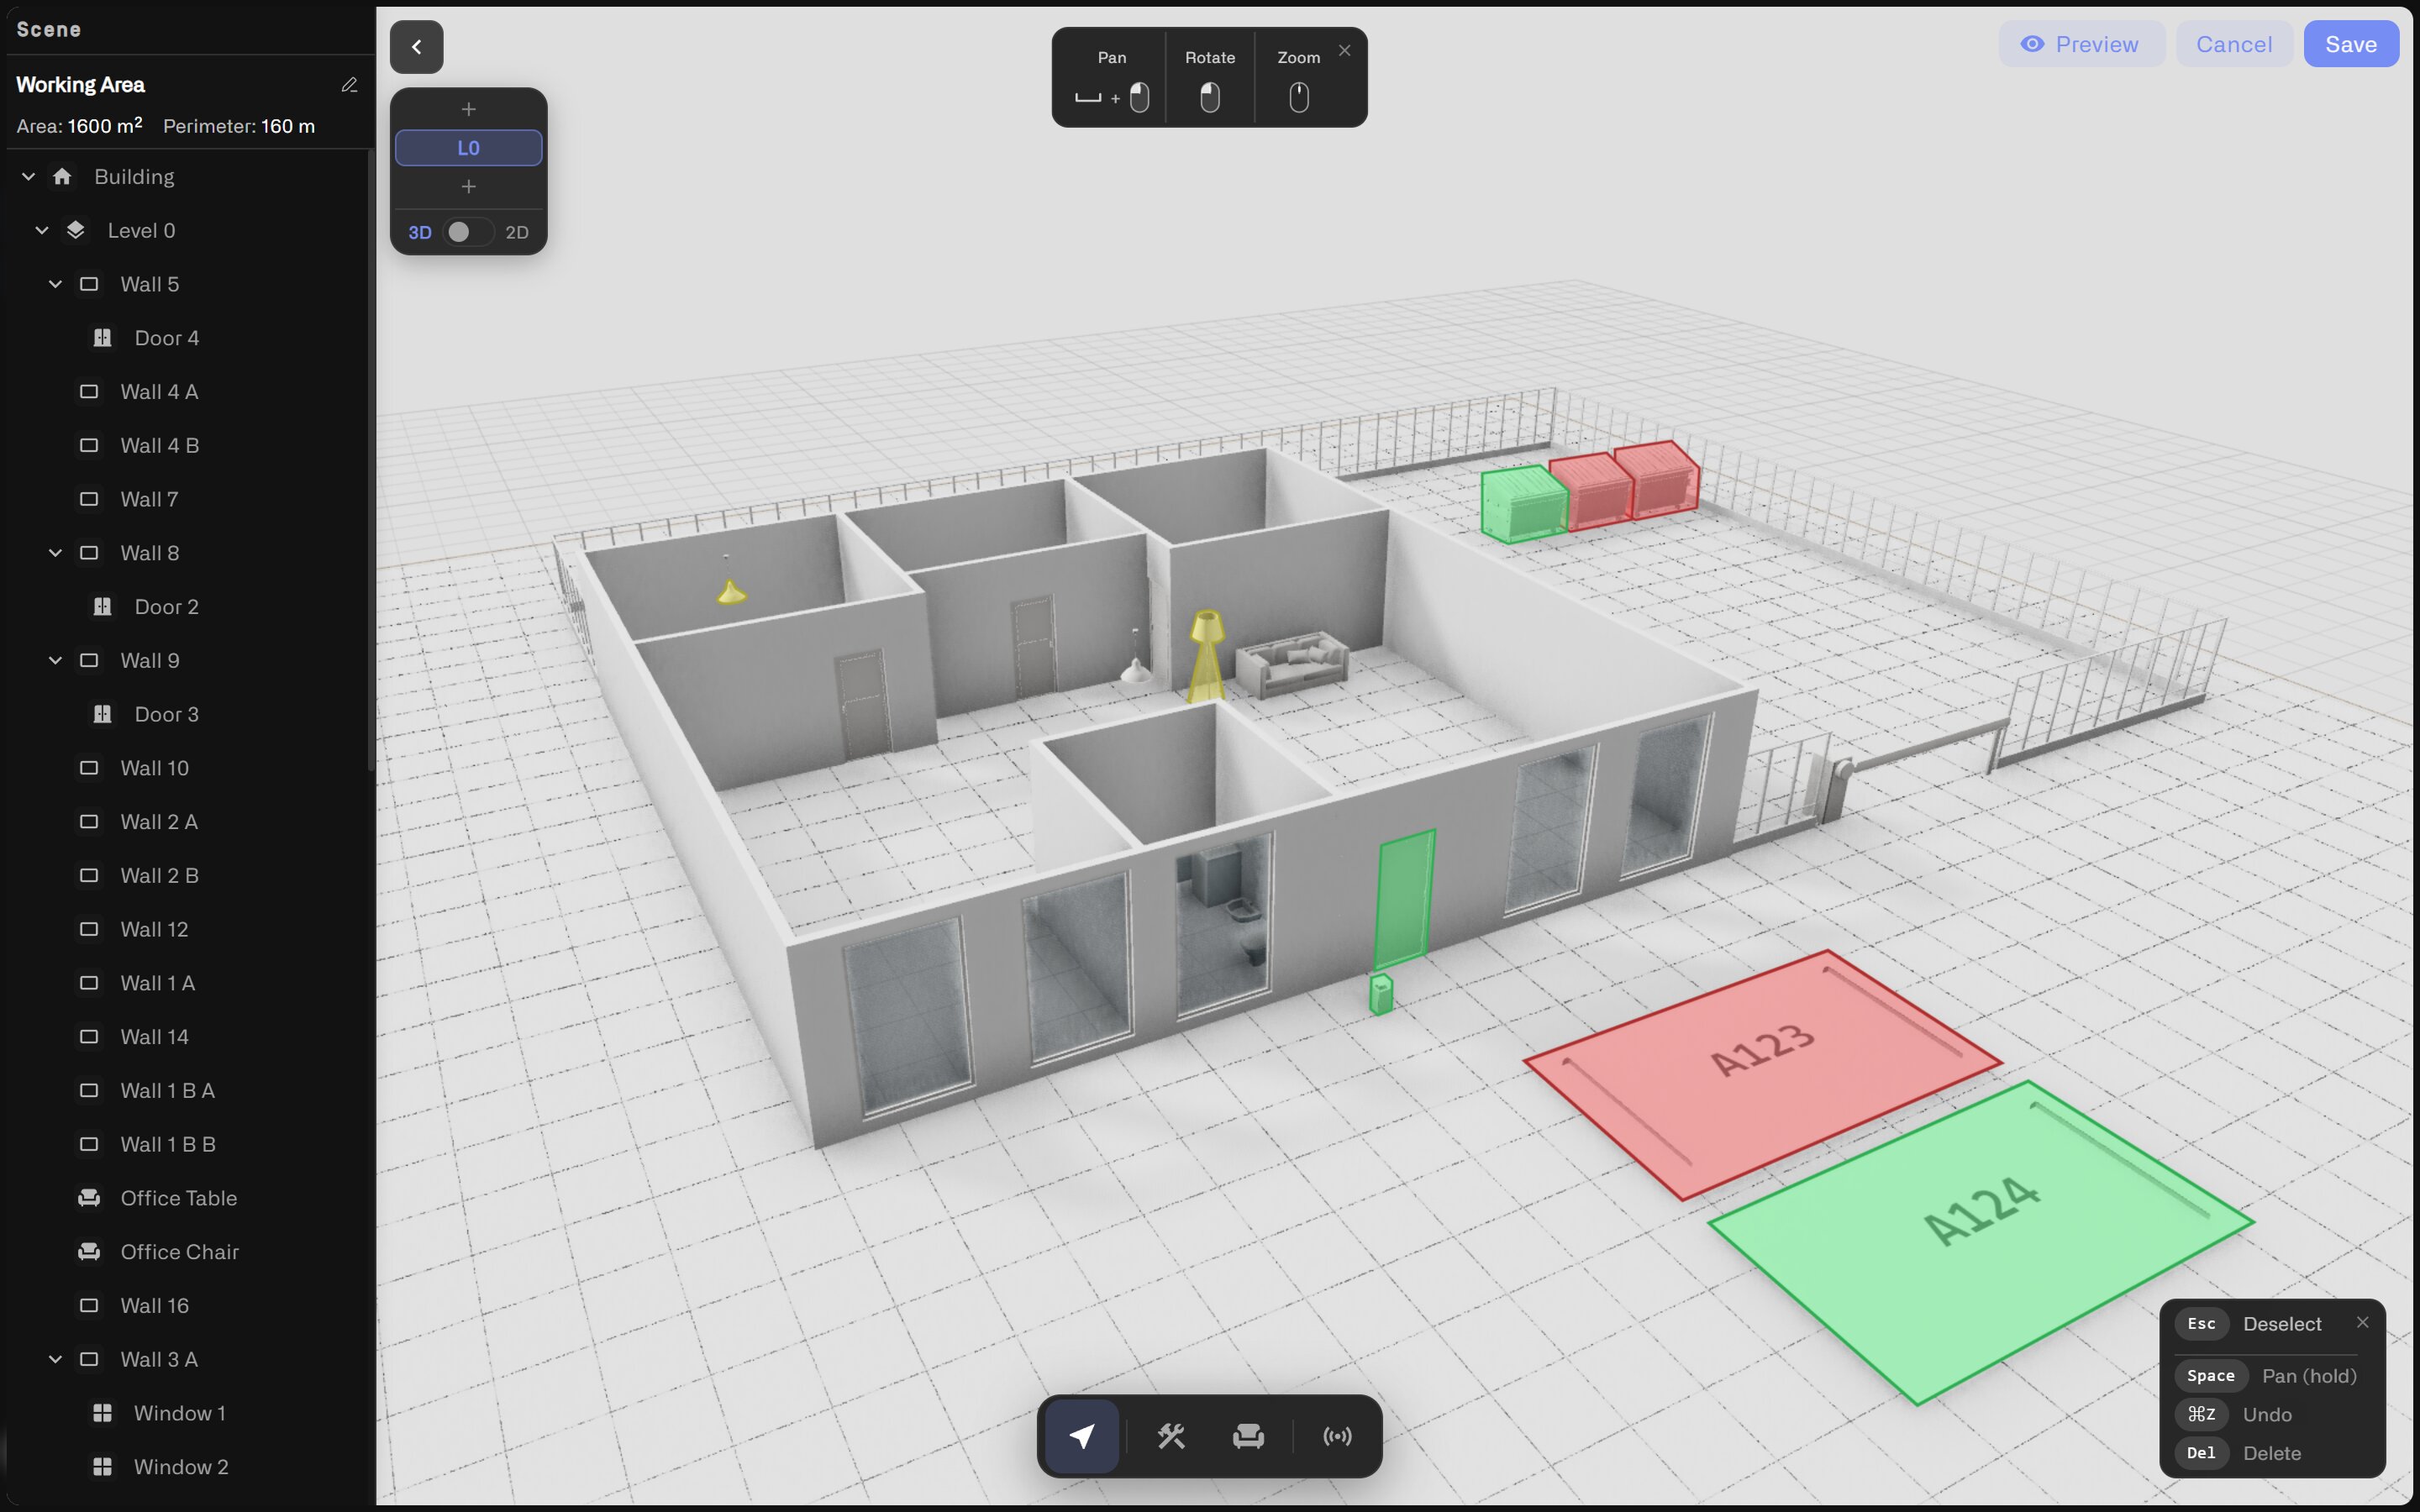Viewport: 2420px width, 1512px height.
Task: Collapse the Level 0 node
Action: pyautogui.click(x=42, y=230)
